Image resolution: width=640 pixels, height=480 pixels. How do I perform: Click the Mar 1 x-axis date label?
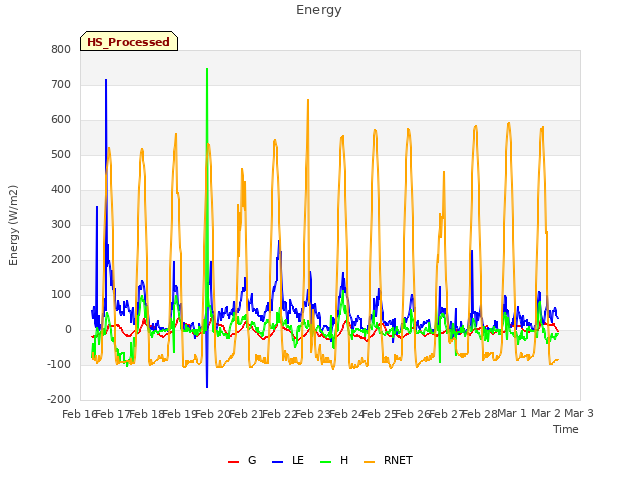click(512, 413)
